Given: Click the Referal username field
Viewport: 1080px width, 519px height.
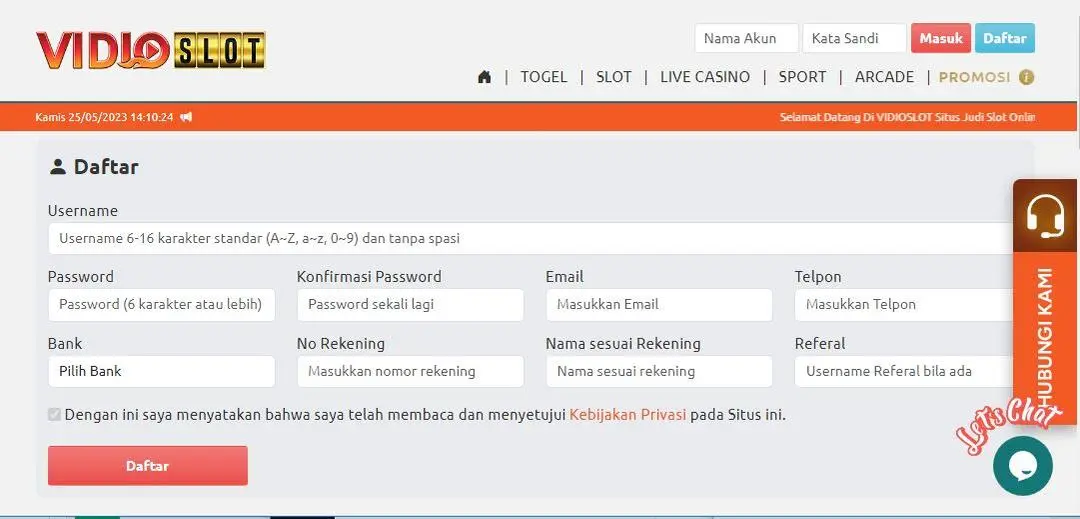Looking at the screenshot, I should tap(904, 371).
